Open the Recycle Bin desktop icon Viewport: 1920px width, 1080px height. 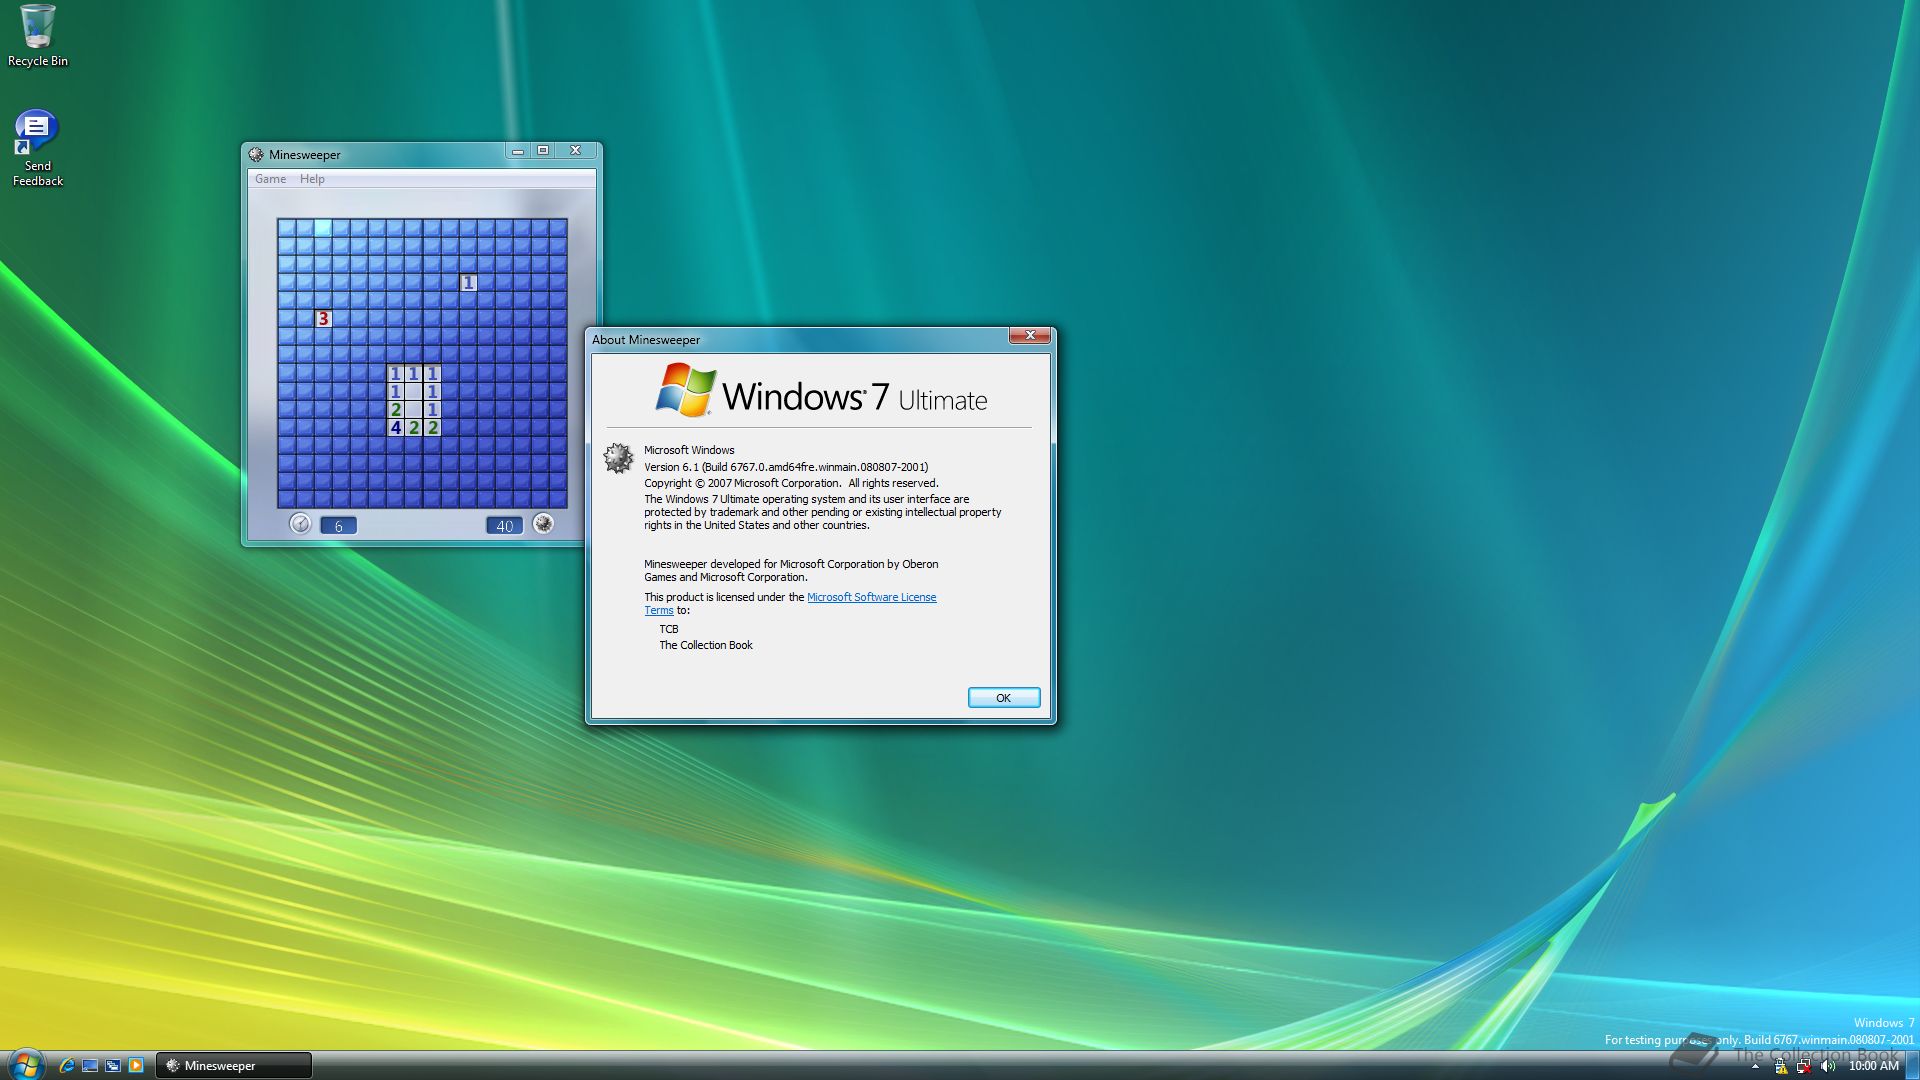pyautogui.click(x=38, y=36)
